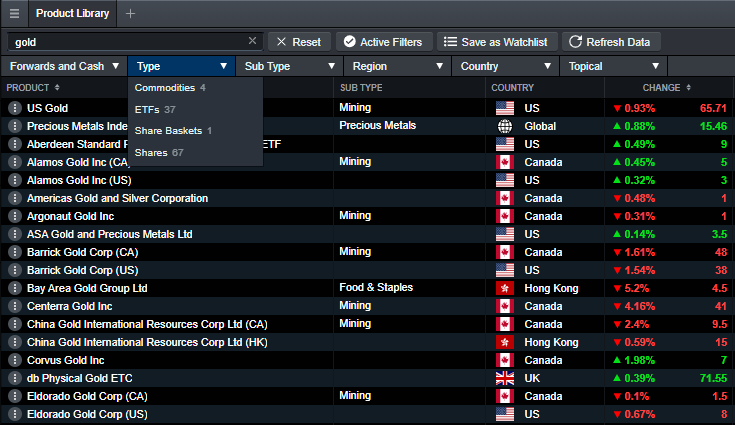Open options menu for Centerra Gold Inc
This screenshot has height=425, width=735.
coord(15,306)
